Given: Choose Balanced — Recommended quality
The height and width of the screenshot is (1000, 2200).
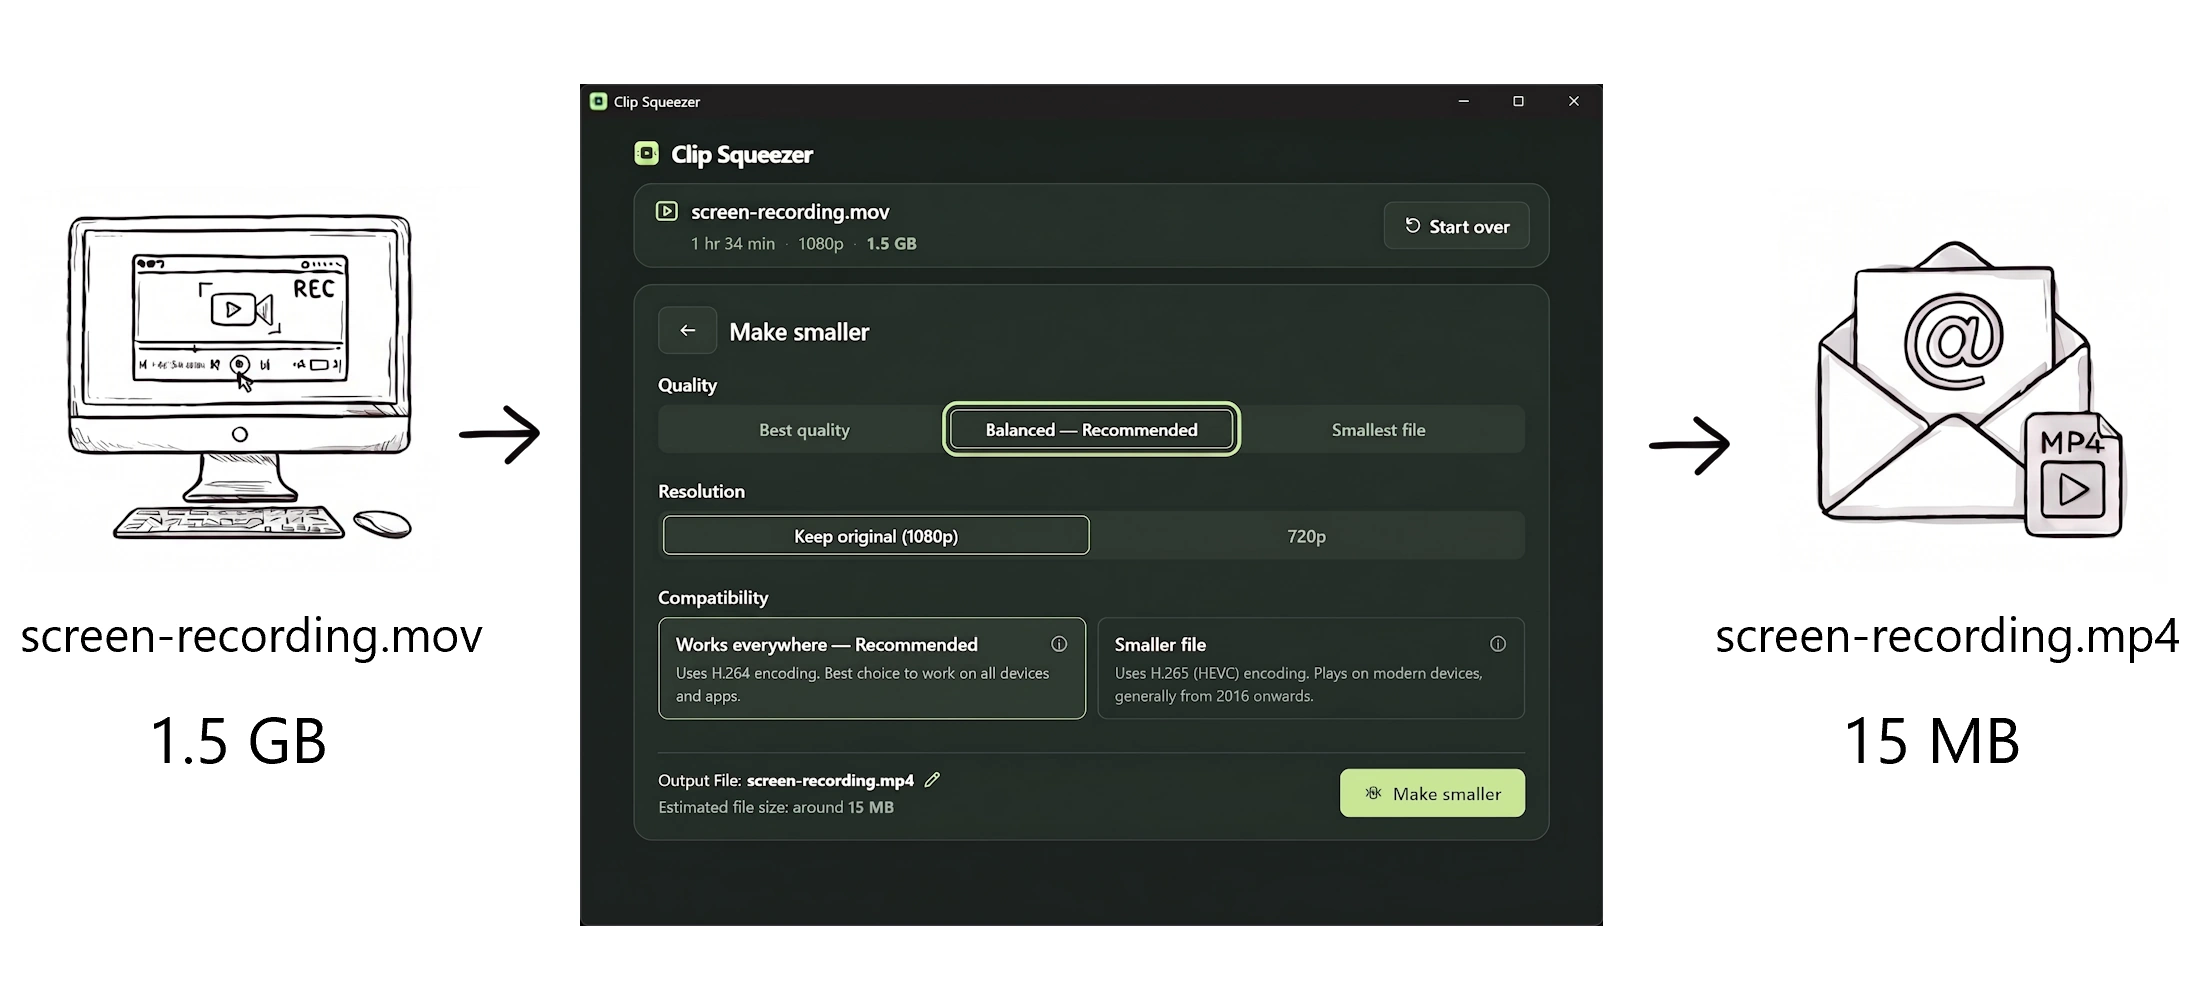Looking at the screenshot, I should click(x=1091, y=429).
